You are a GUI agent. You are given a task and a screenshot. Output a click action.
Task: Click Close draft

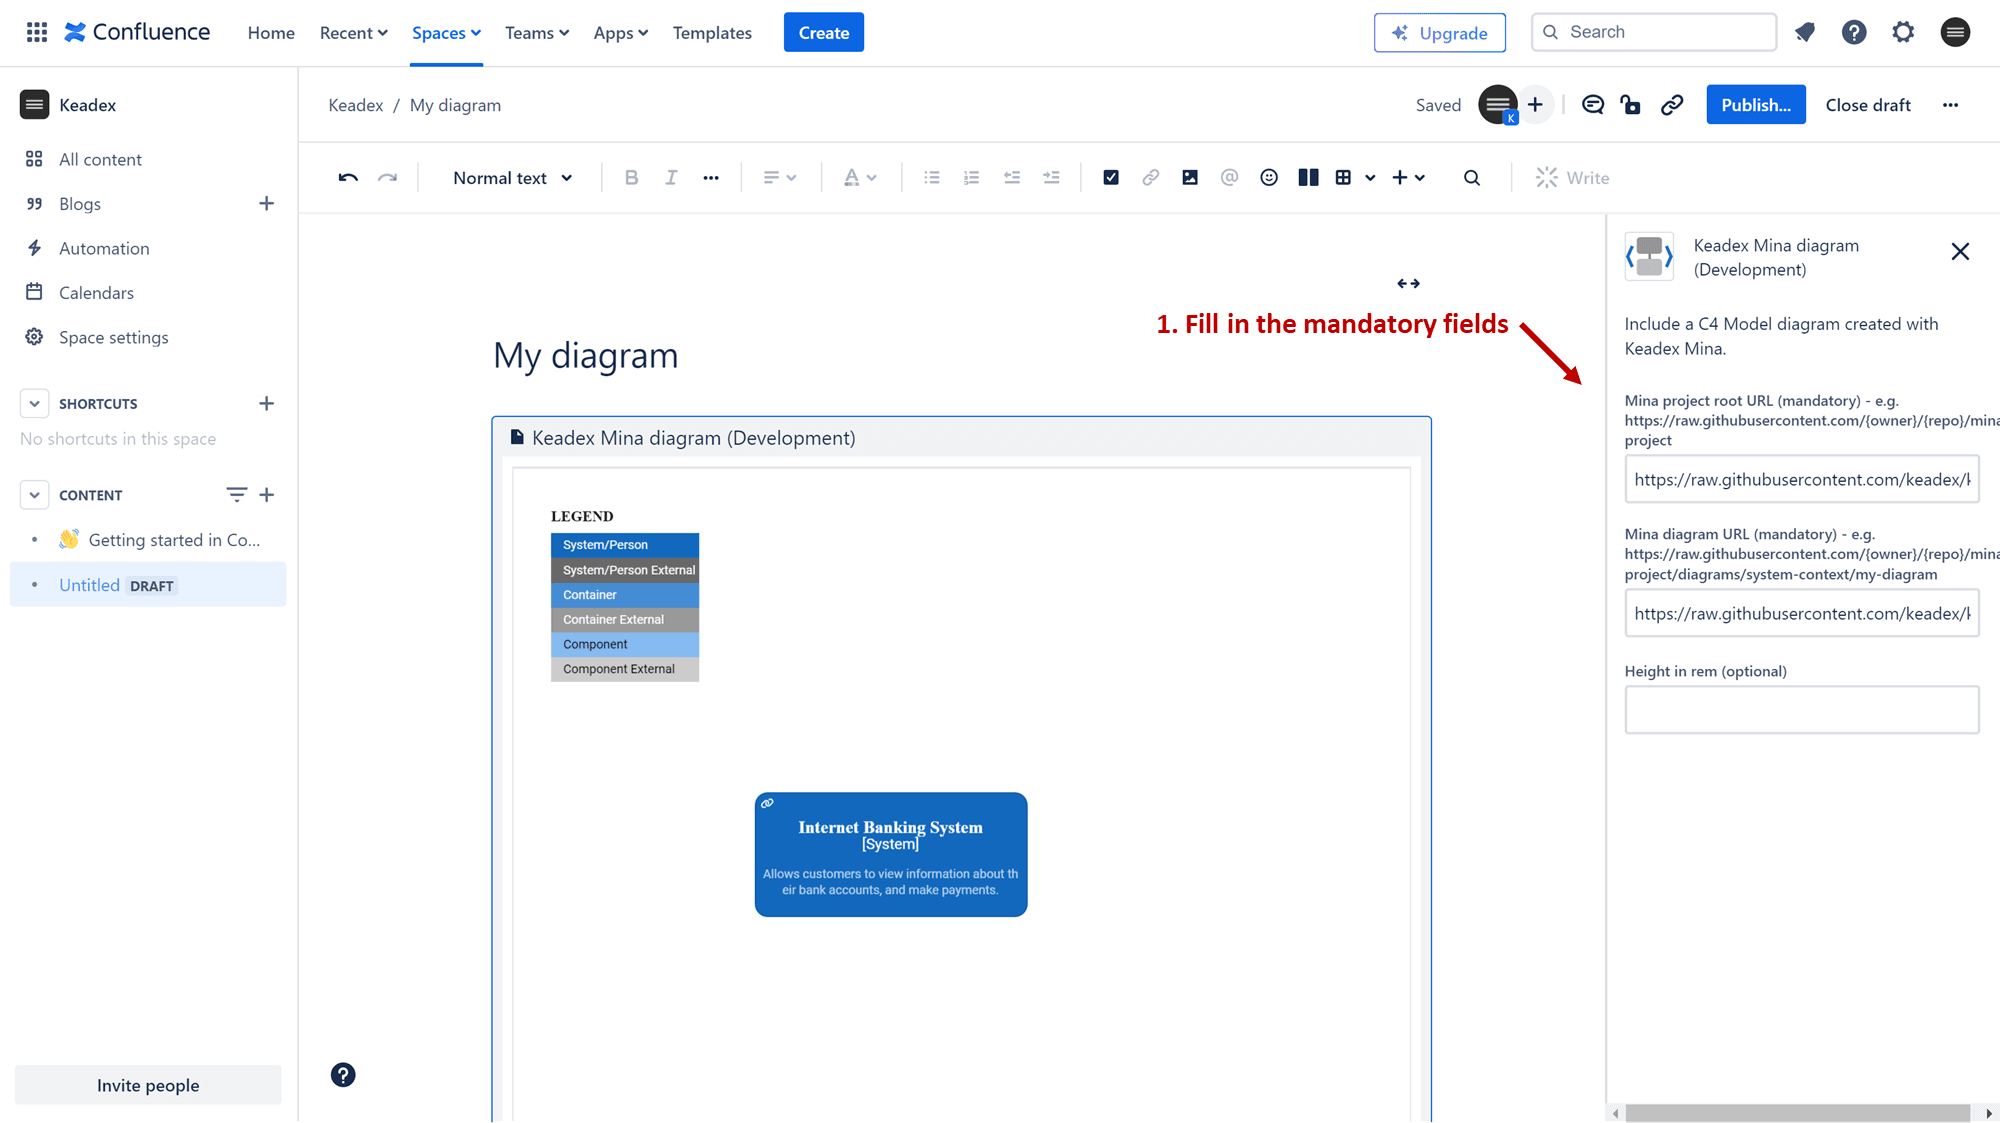1867,105
